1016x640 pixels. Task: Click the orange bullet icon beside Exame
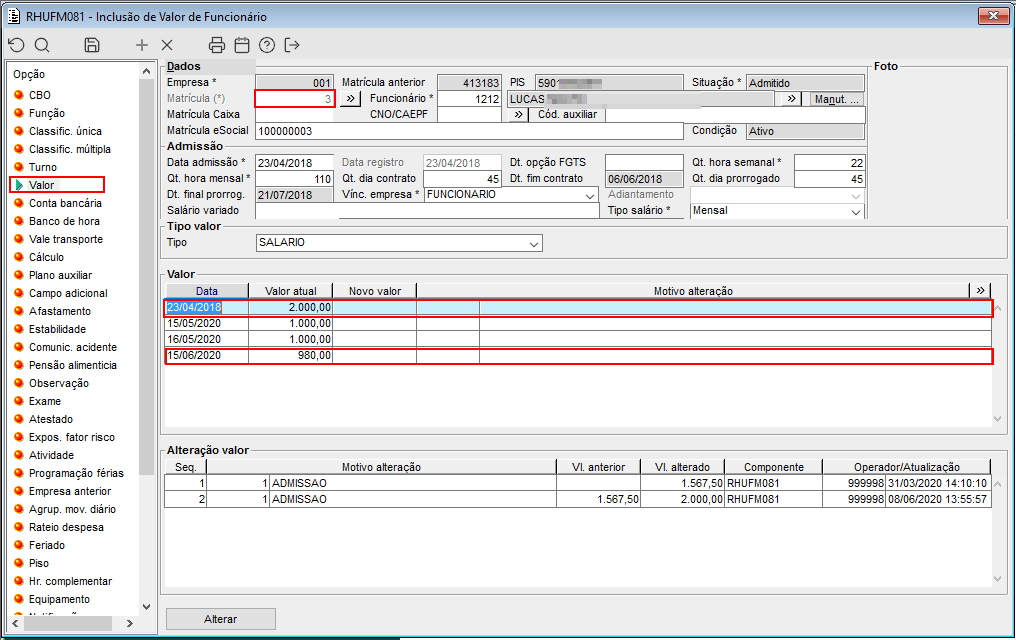tap(19, 401)
